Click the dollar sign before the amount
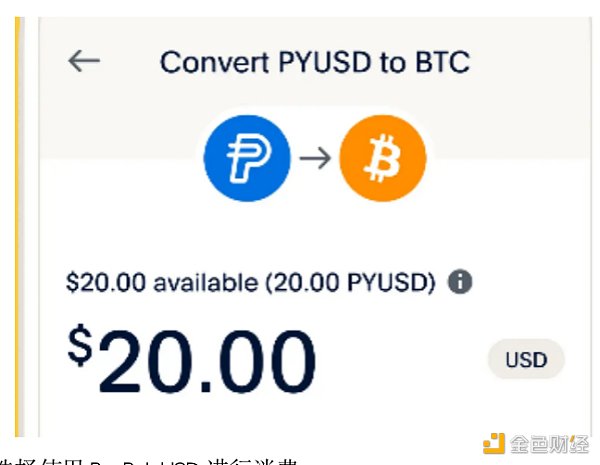The height and width of the screenshot is (465, 600). click(x=82, y=346)
